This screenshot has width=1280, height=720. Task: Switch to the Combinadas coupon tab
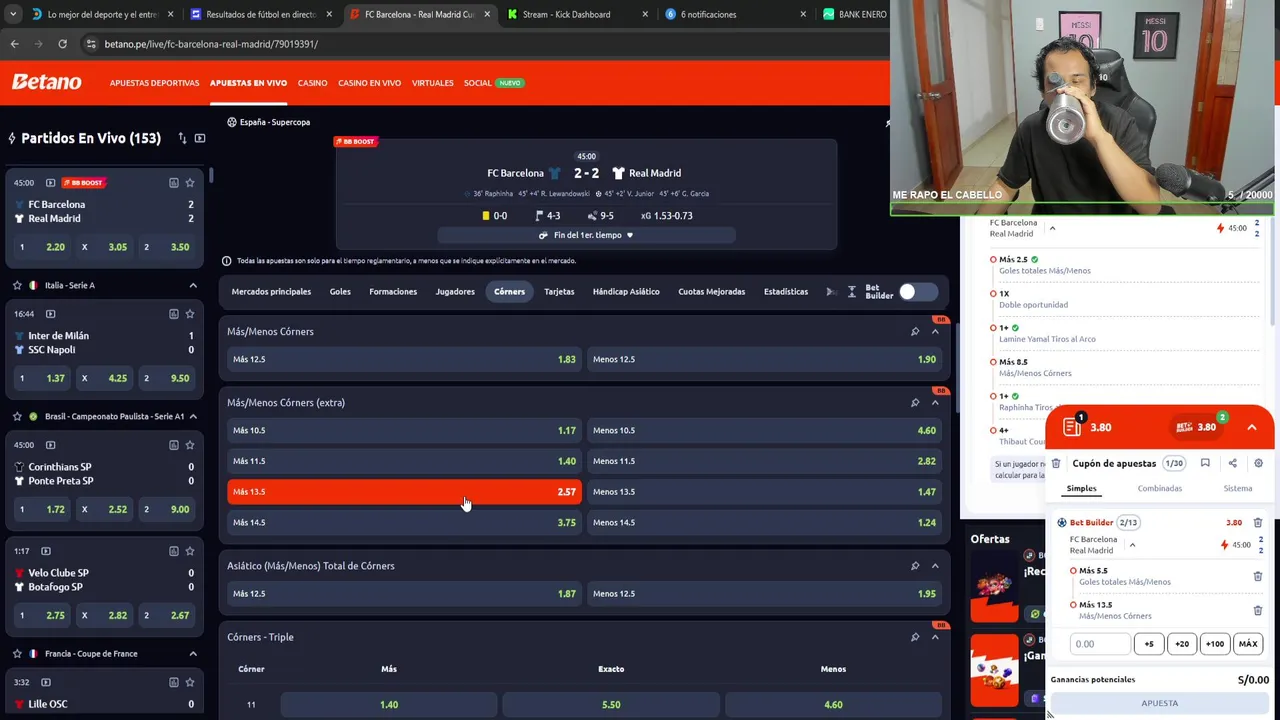(x=1159, y=488)
